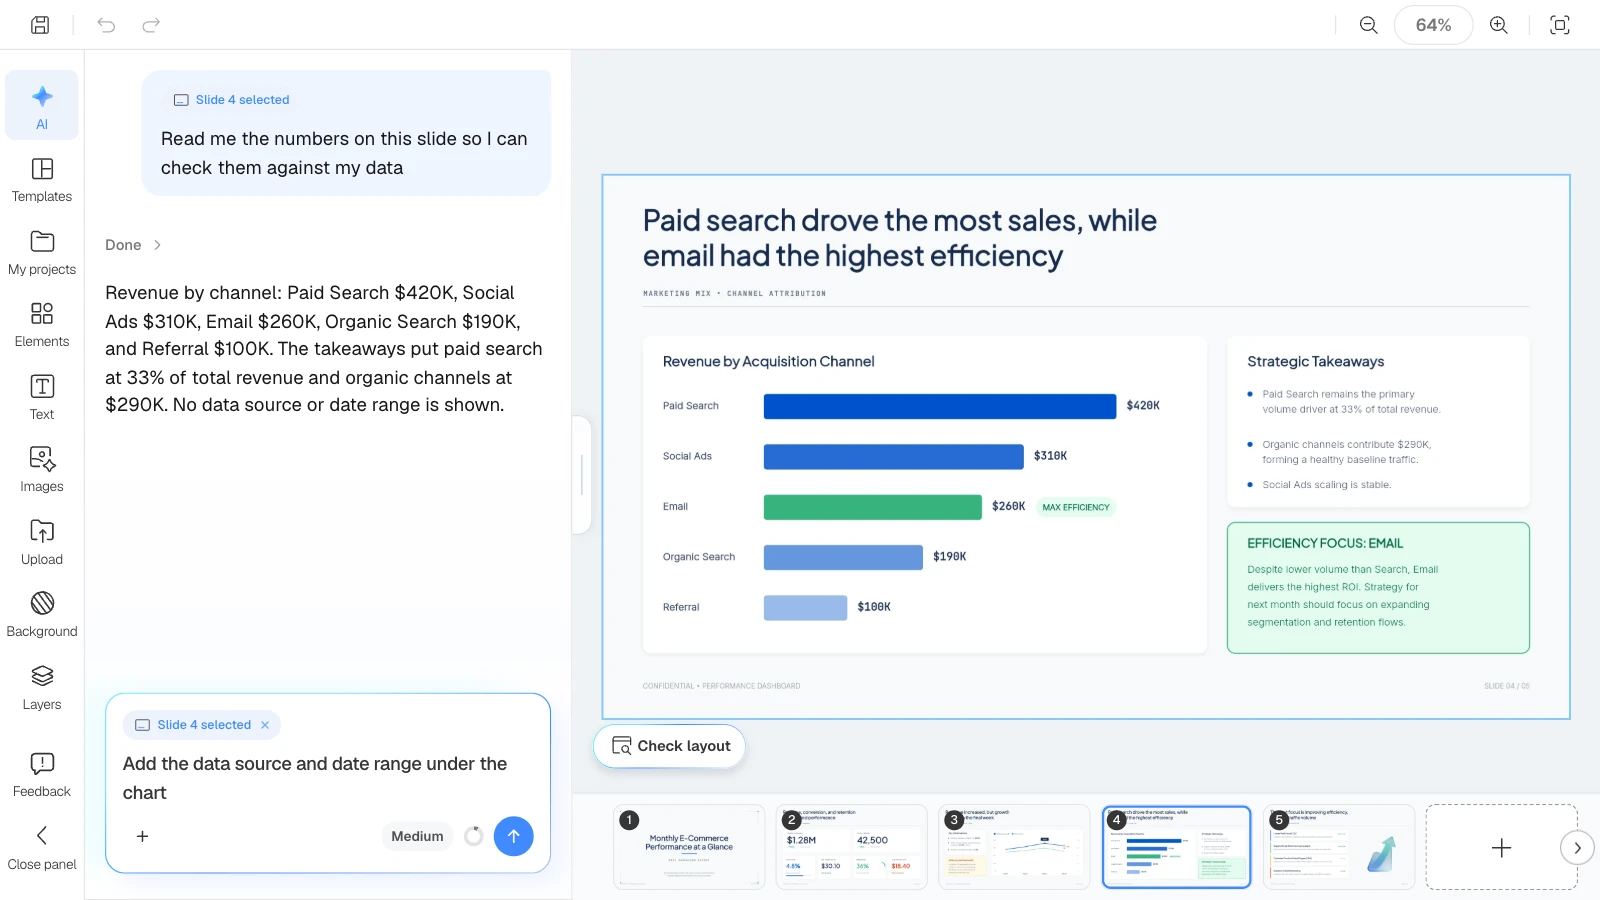Click the $260K value label
The image size is (1600, 900).
(x=1009, y=507)
